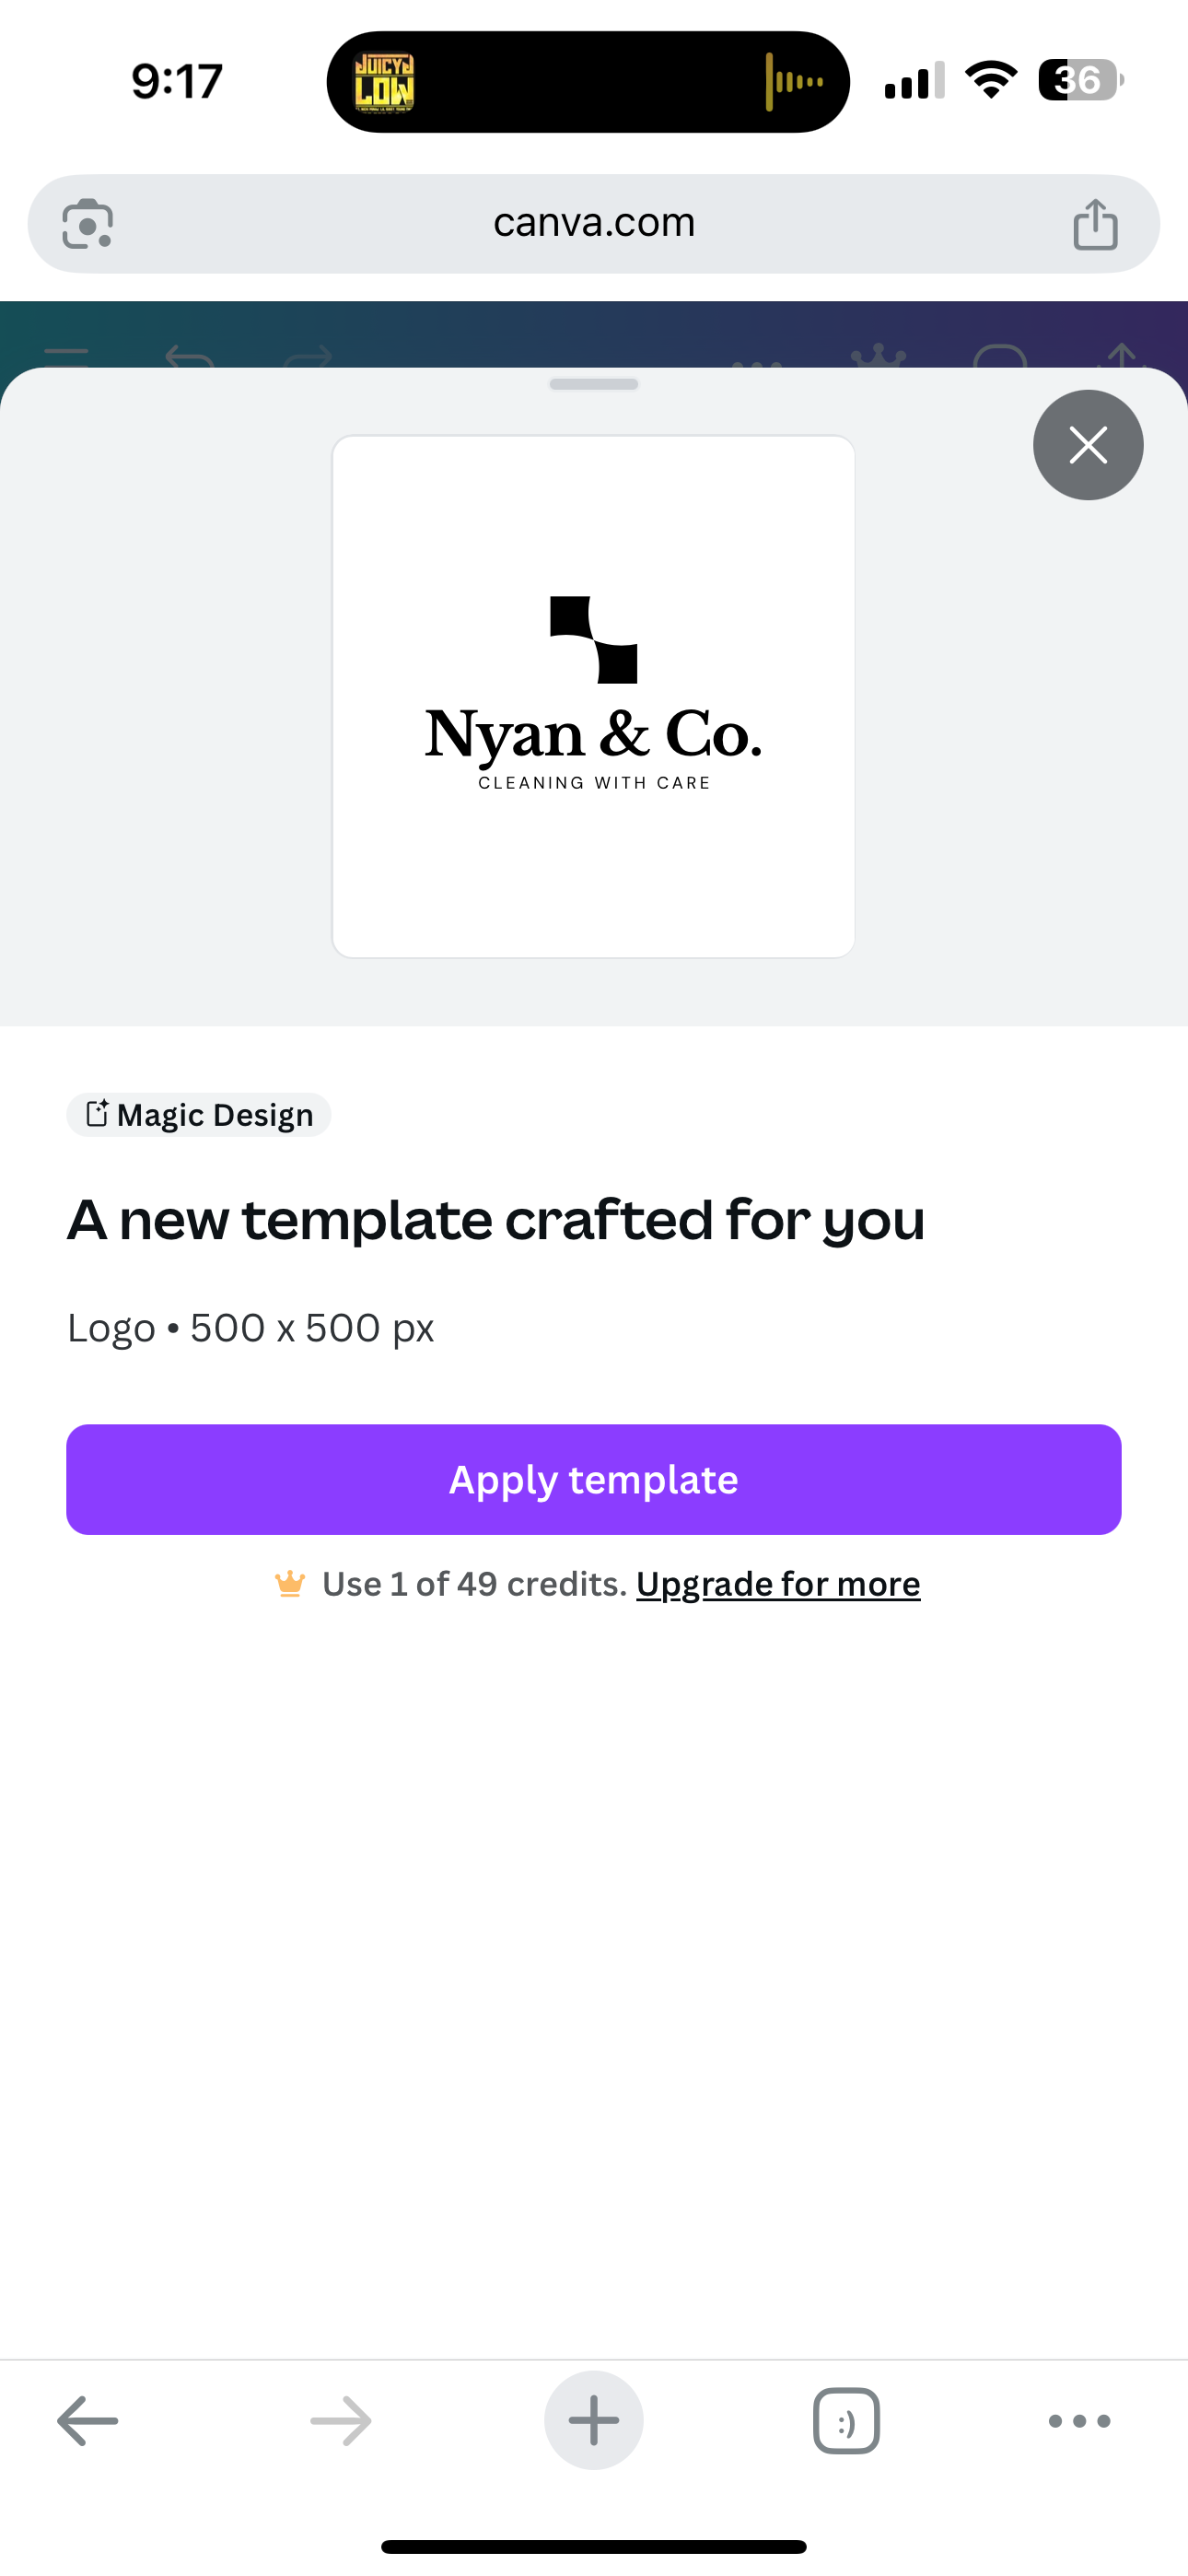Tap the sheet drag handle bar
This screenshot has height=2576, width=1188.
[x=594, y=384]
